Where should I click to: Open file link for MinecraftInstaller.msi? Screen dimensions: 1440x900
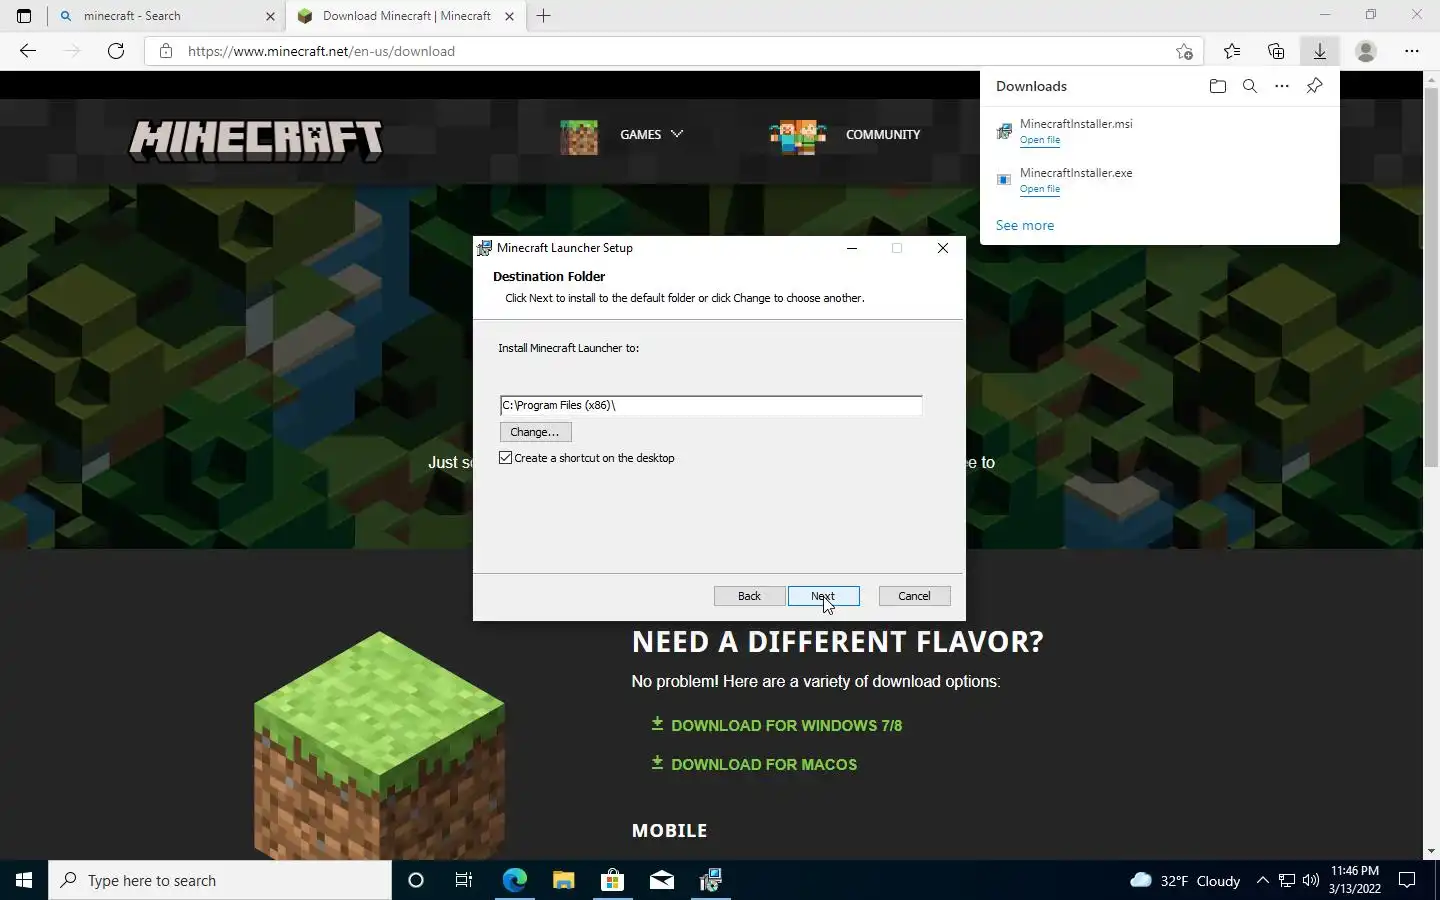click(x=1040, y=140)
